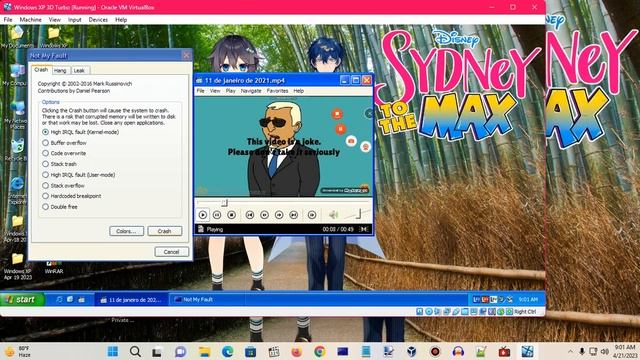
Task: Switch to 11 de janeiro taskbar item
Action: (x=131, y=300)
